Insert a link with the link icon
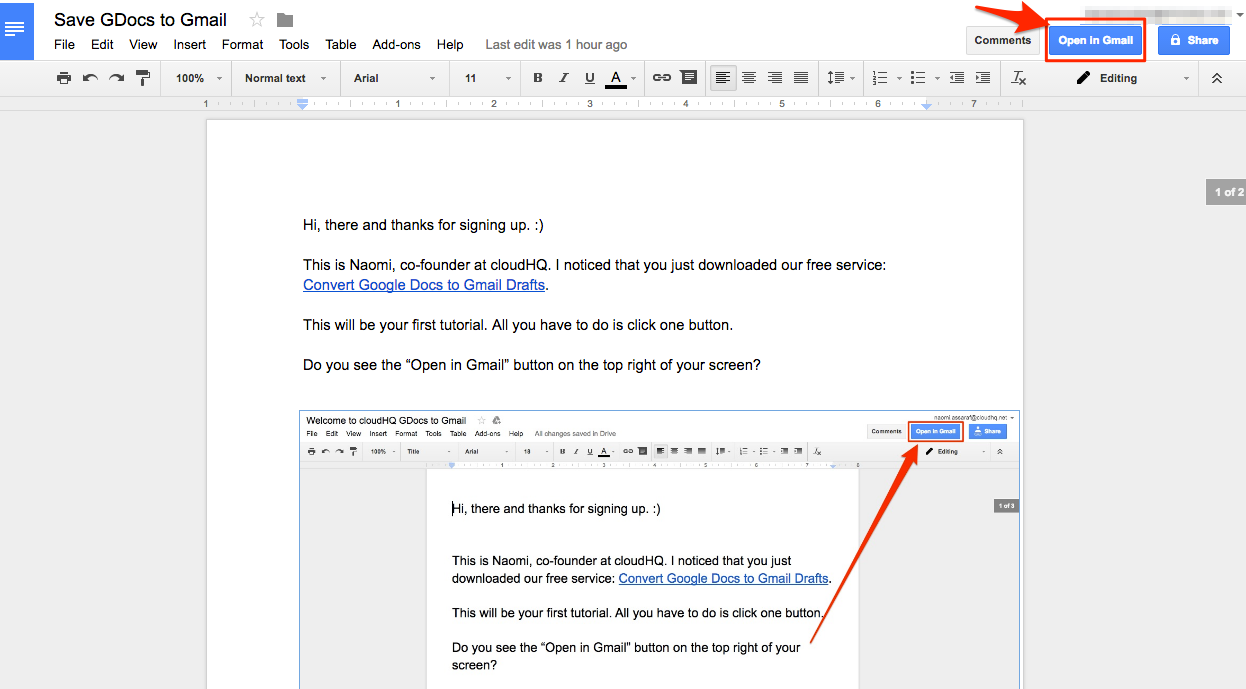Screen dimensions: 1246x689 [x=661, y=77]
